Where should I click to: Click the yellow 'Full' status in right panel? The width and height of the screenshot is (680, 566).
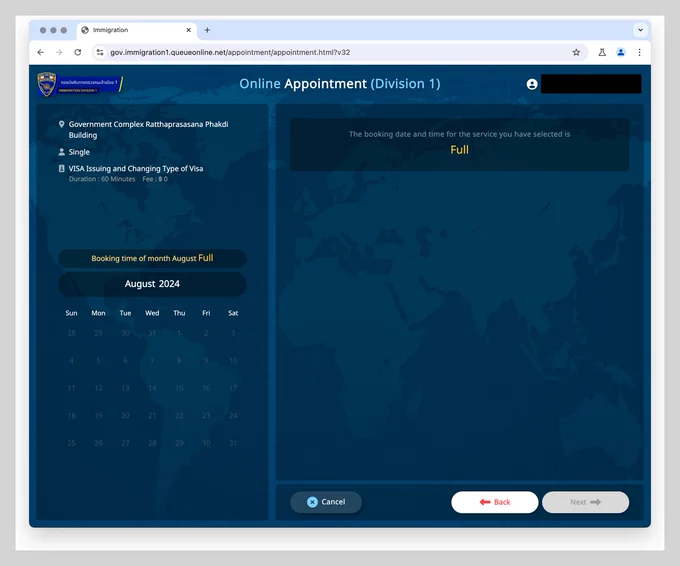click(459, 150)
